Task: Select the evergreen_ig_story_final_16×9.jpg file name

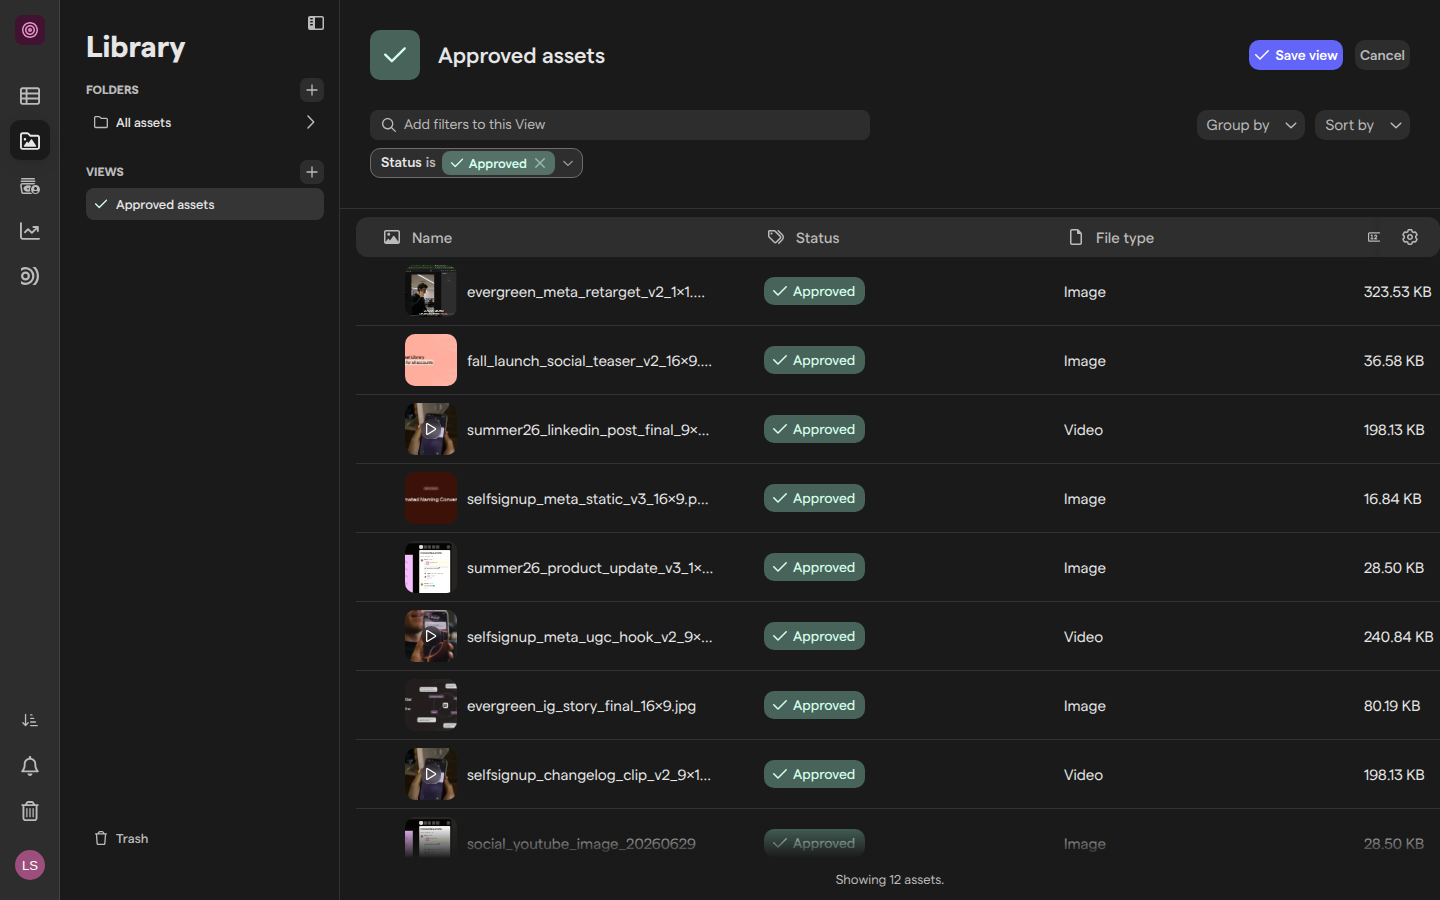Action: 581,705
